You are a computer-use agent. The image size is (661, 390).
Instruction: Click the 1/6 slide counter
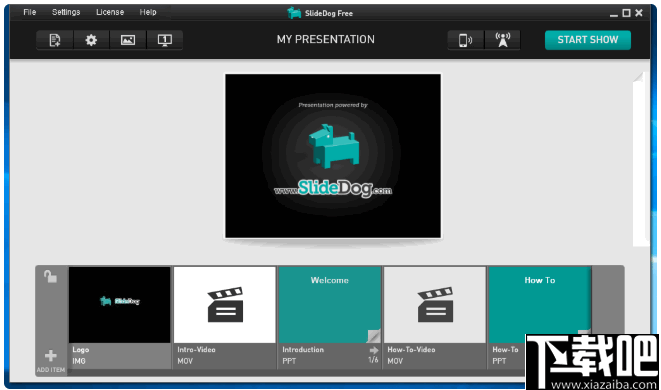tap(373, 360)
